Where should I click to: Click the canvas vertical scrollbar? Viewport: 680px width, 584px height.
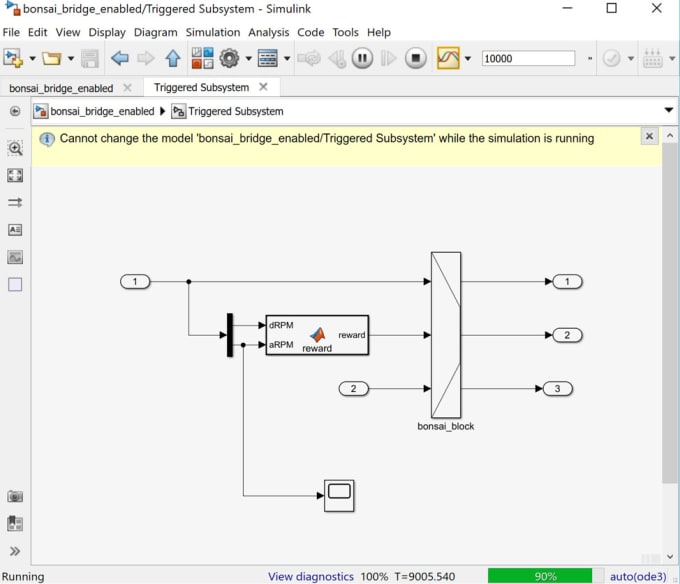tap(670, 313)
